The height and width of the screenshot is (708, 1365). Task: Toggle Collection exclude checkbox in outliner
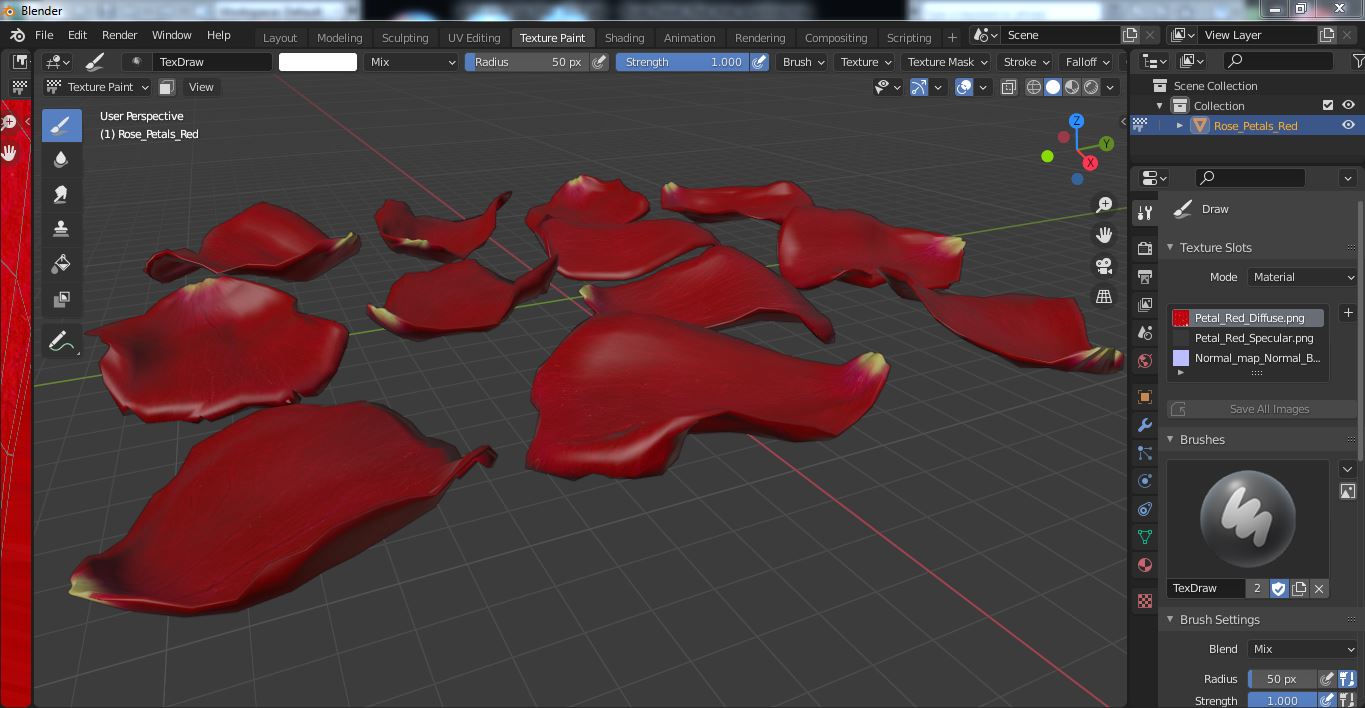point(1328,105)
